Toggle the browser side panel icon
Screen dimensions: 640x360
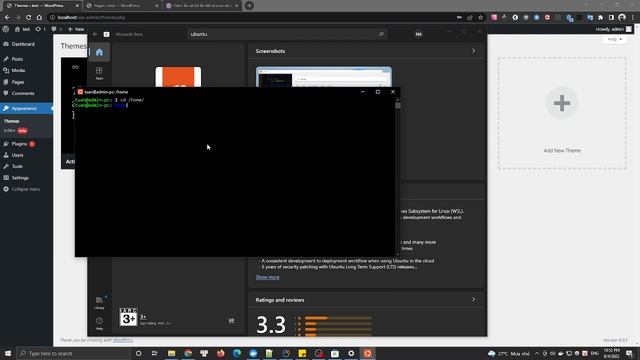611,18
